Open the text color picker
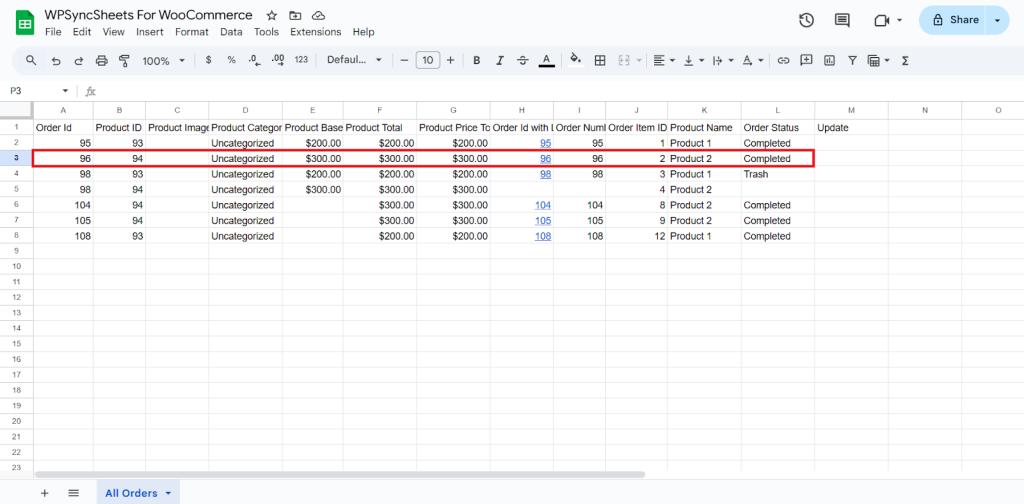This screenshot has width=1024, height=504. coord(547,60)
